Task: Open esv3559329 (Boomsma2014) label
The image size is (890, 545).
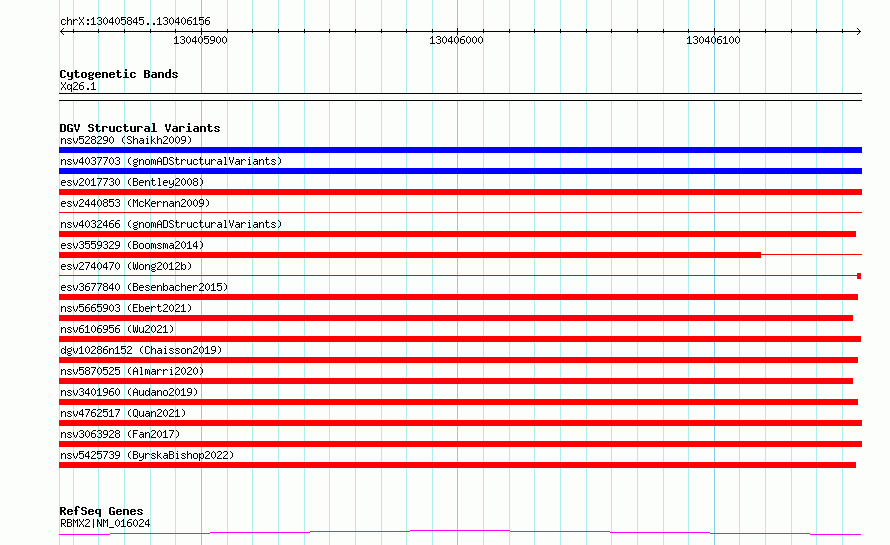Action: (132, 245)
